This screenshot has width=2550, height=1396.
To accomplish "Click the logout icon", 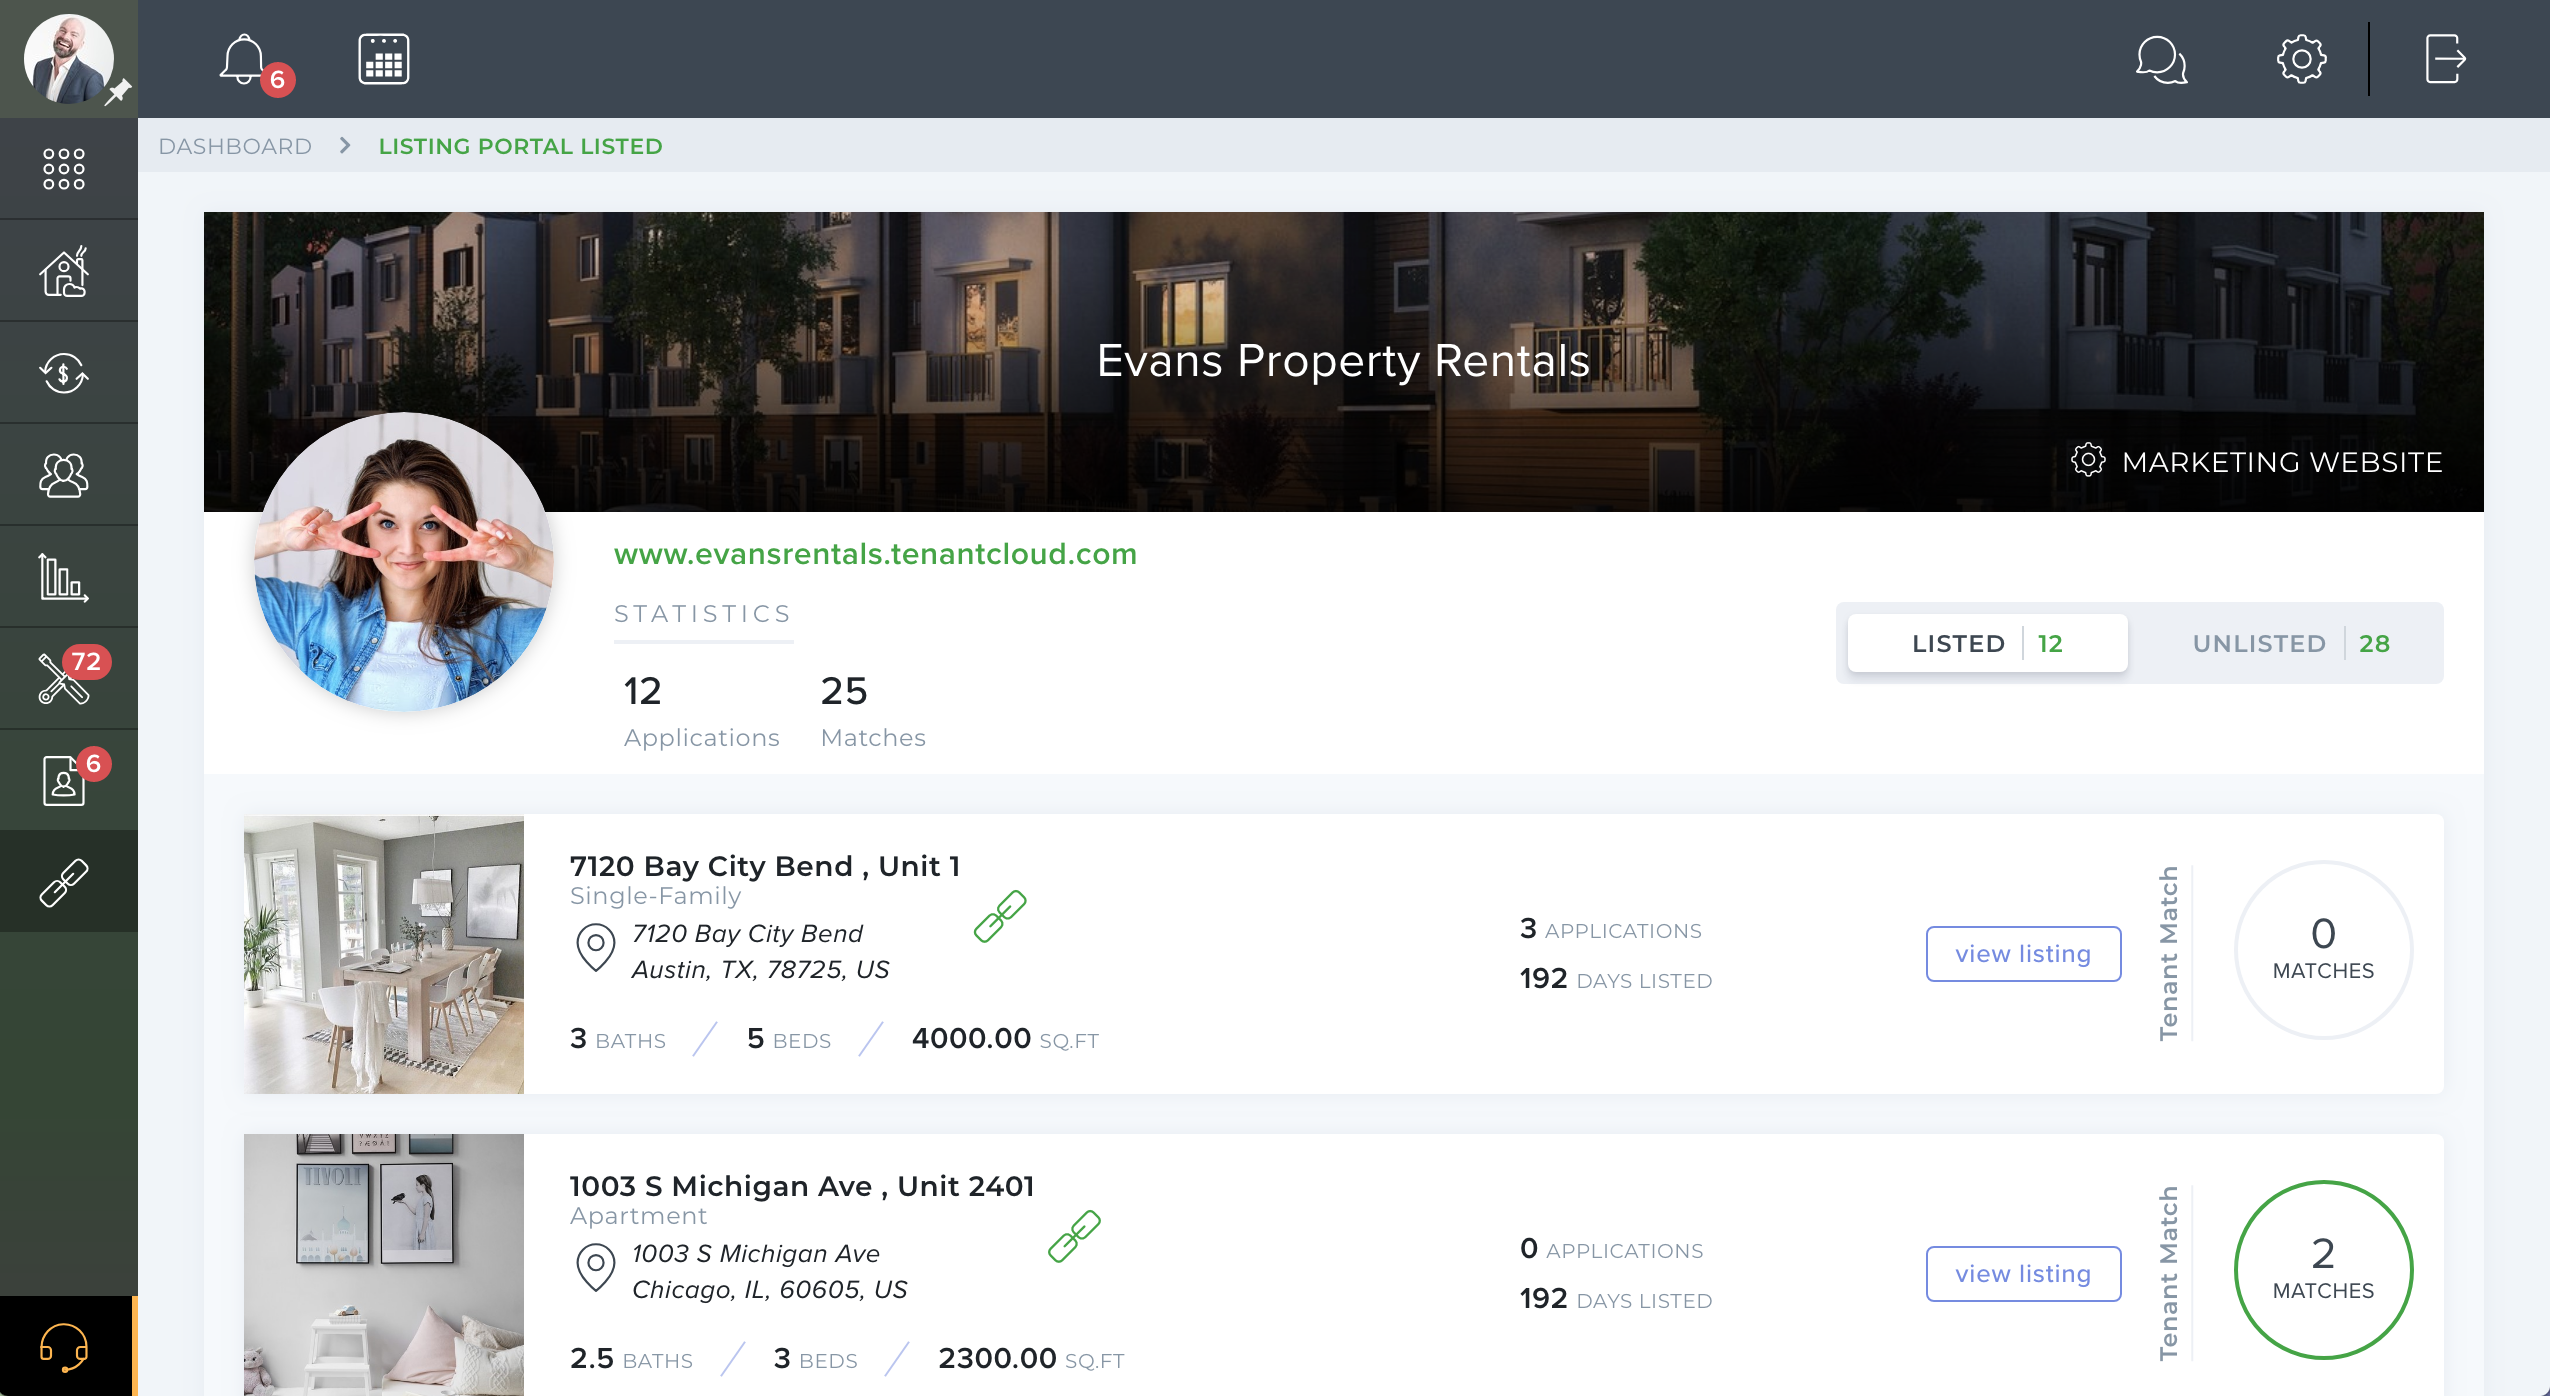I will click(x=2445, y=59).
